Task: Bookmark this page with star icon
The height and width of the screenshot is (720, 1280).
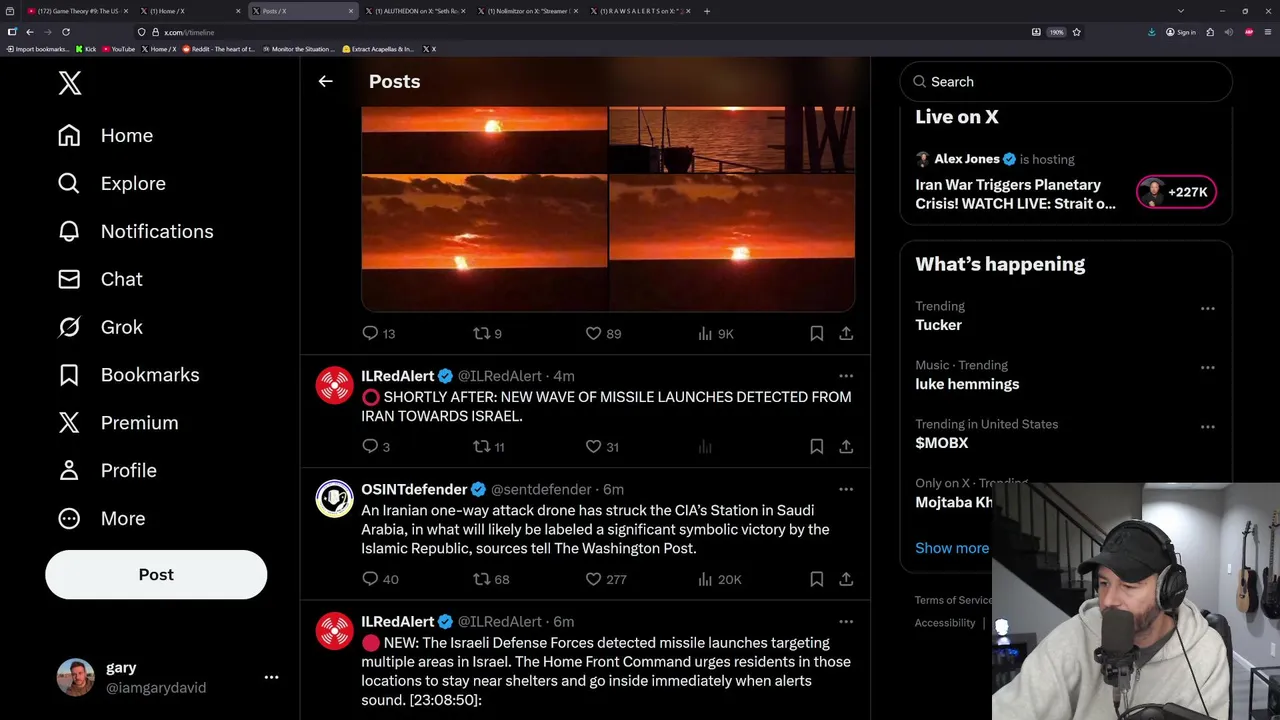Action: [1076, 32]
